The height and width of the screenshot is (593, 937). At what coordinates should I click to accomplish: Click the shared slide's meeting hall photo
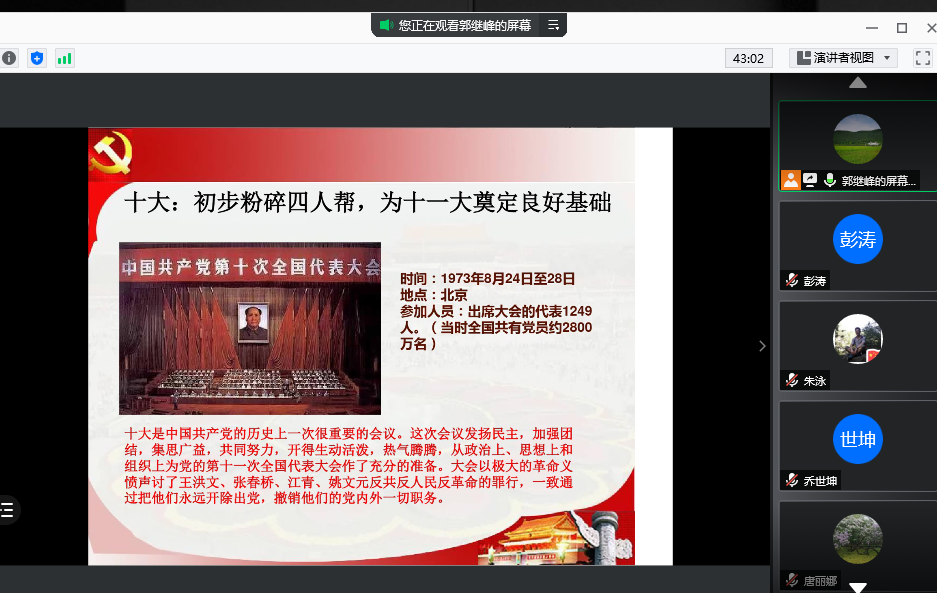(x=250, y=328)
